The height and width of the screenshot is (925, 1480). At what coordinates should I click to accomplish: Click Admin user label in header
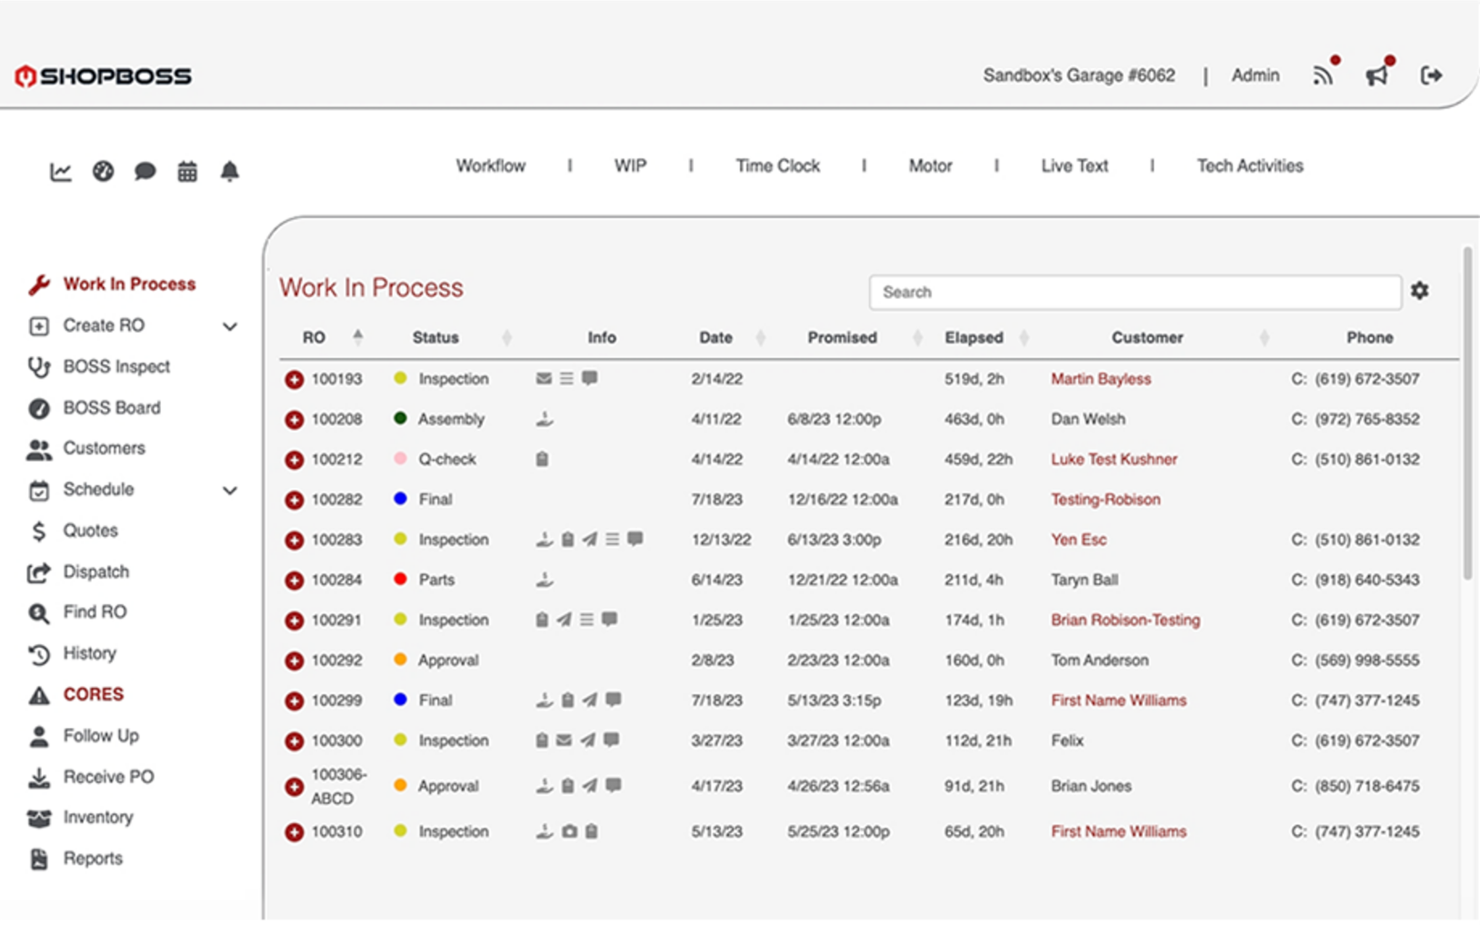[1255, 75]
